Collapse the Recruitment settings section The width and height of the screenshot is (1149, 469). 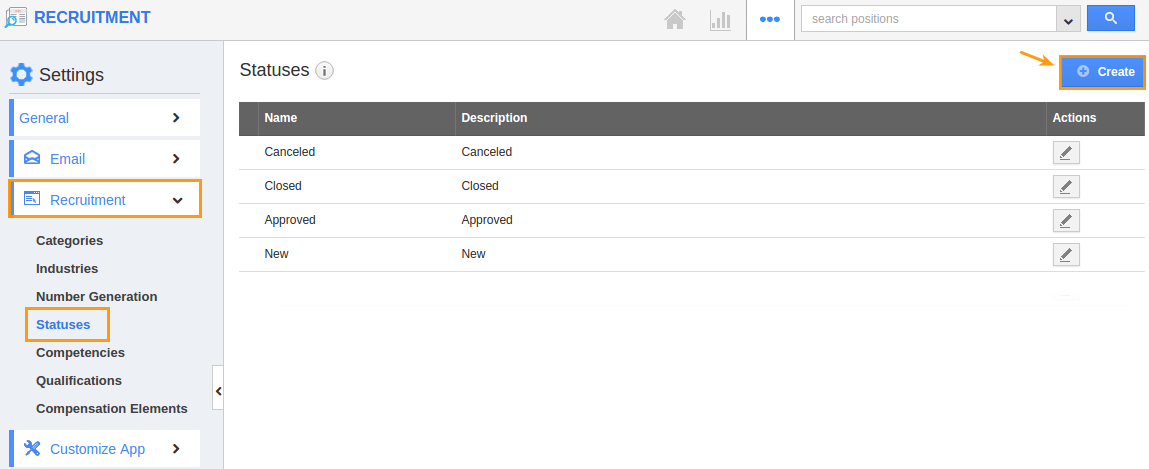click(x=104, y=199)
